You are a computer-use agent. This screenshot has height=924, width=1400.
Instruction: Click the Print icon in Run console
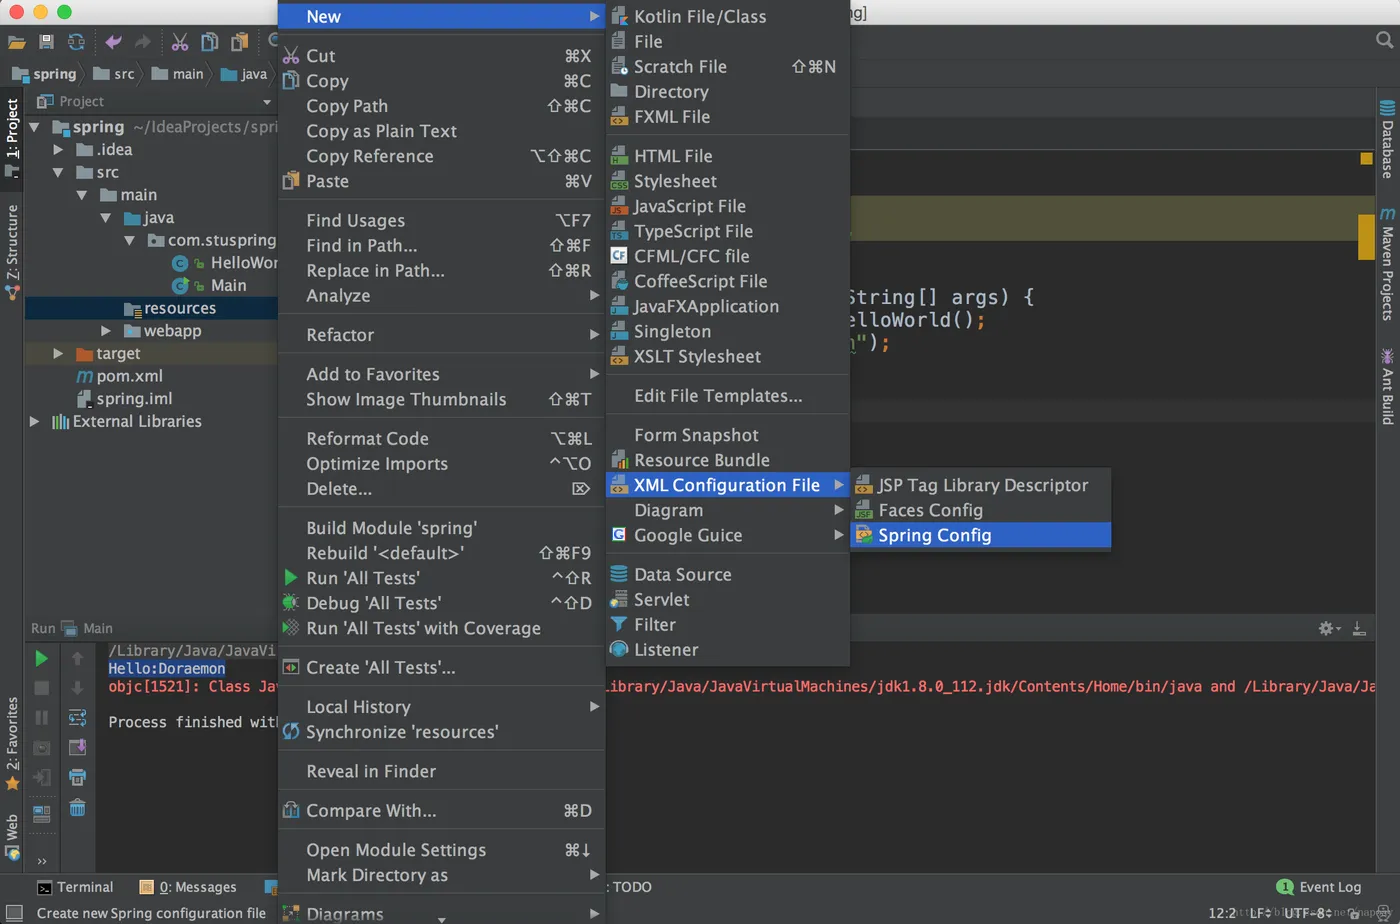(x=77, y=777)
